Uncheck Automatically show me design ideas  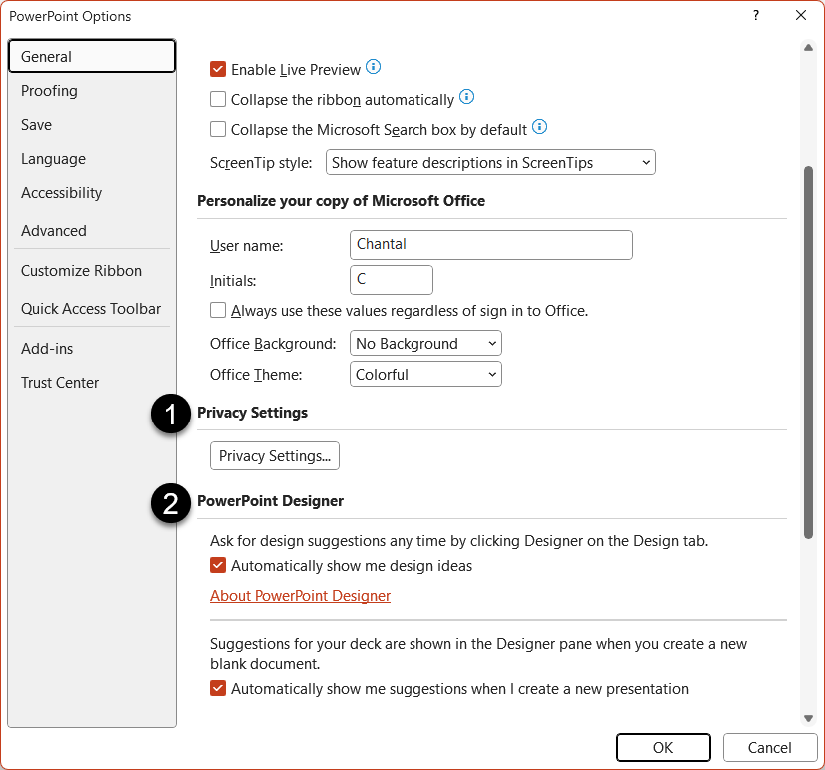coord(218,565)
